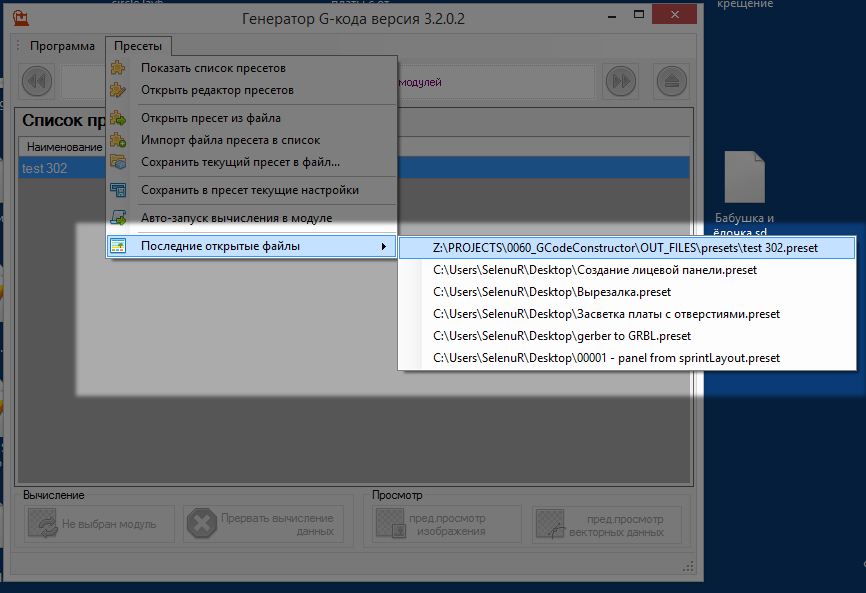Choose Открыть редактор пресетов
The width and height of the screenshot is (866, 593).
251,90
